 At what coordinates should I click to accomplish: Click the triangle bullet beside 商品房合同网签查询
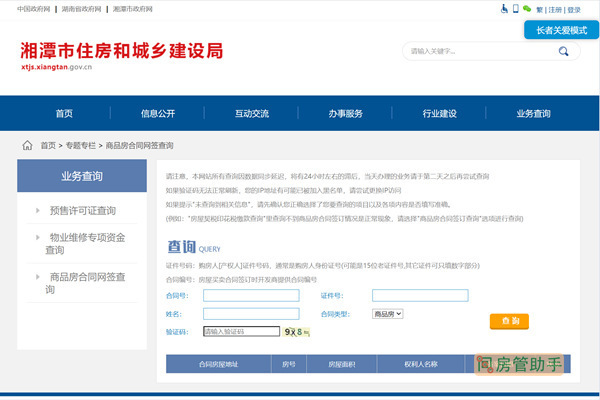tap(38, 277)
